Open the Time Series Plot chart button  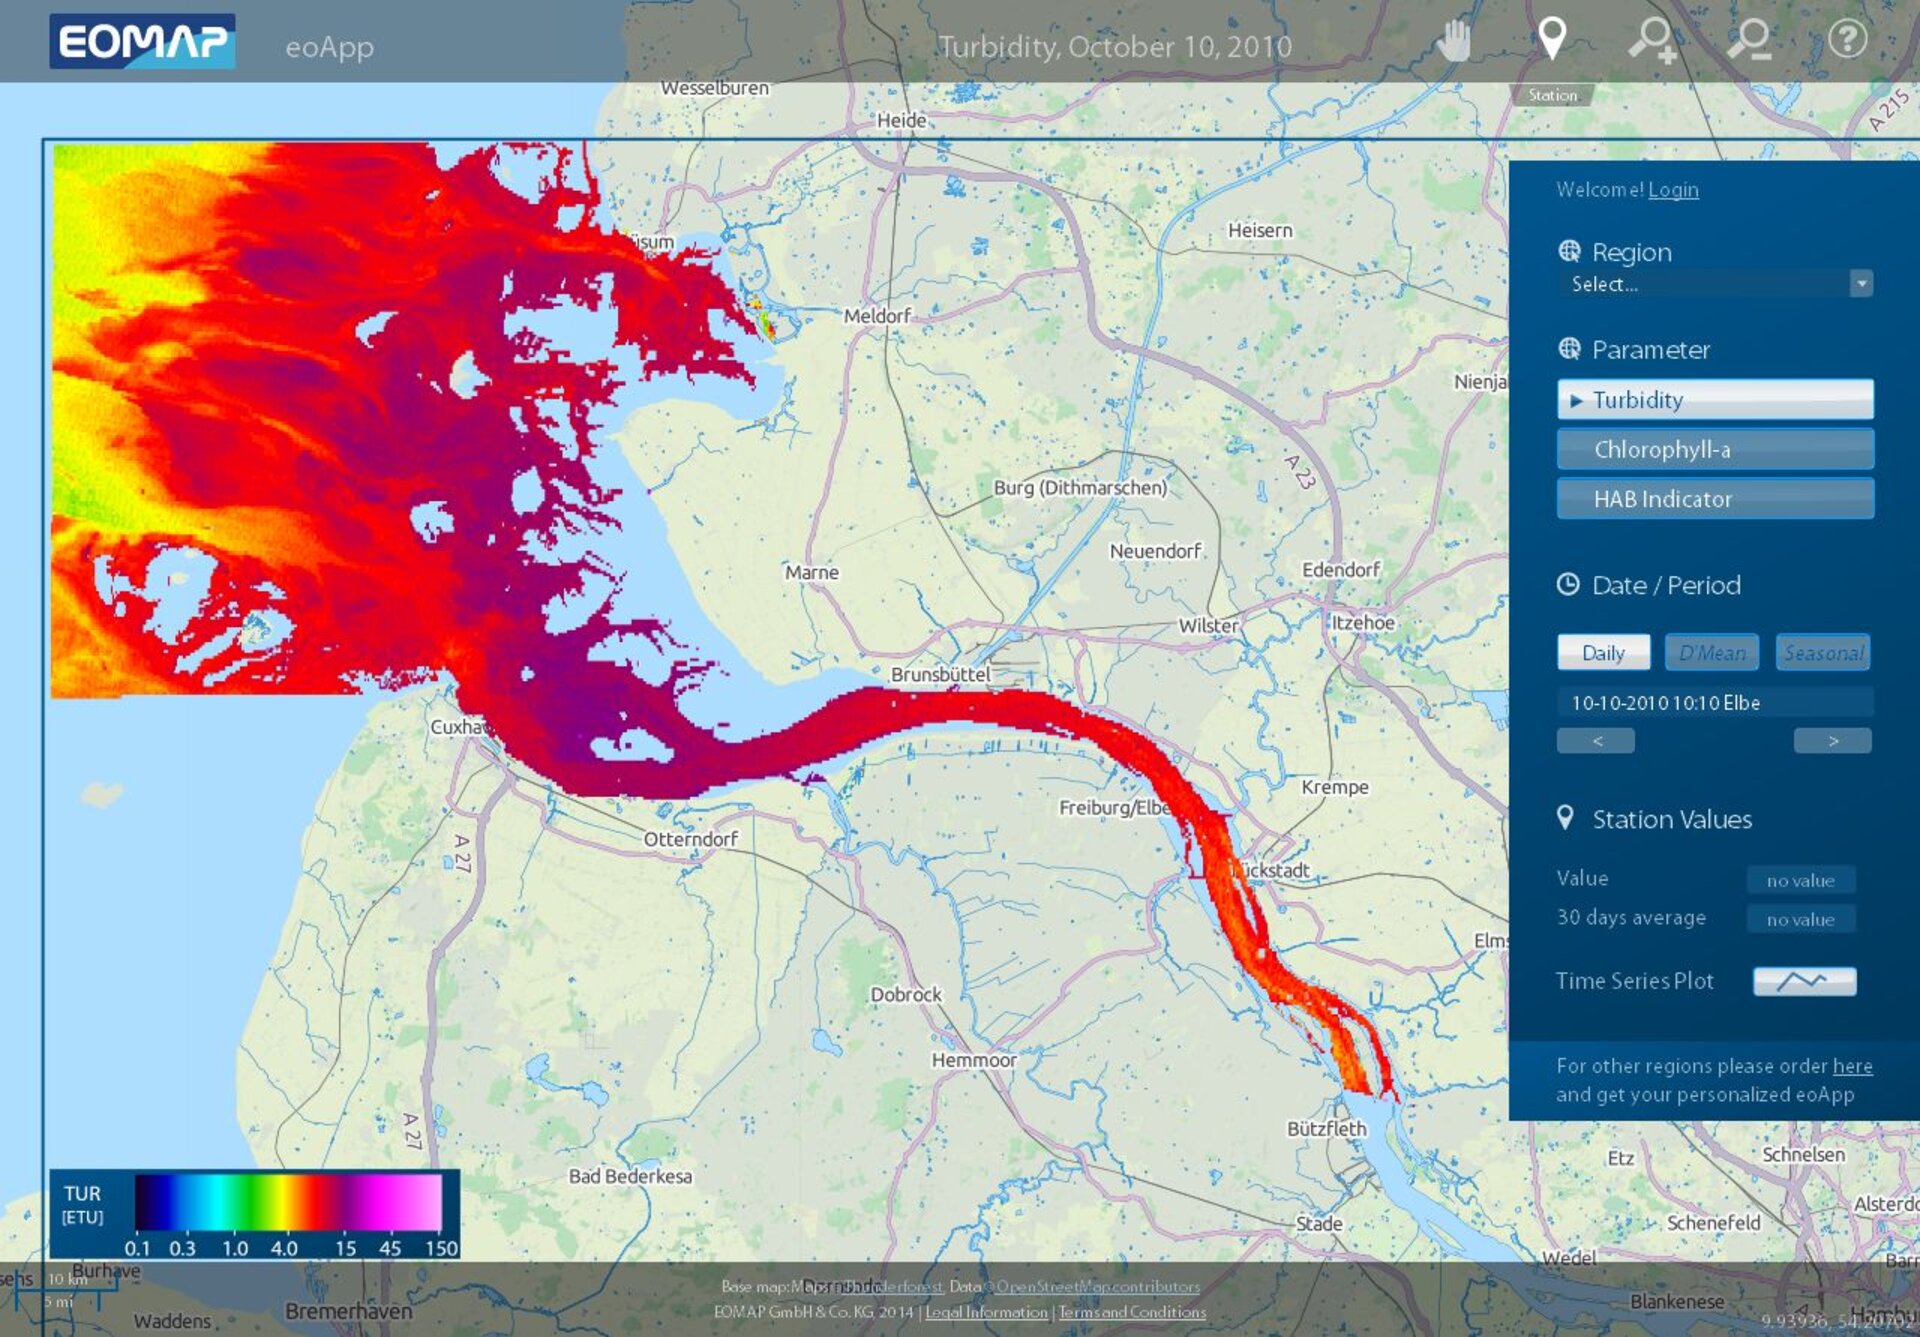click(1804, 981)
